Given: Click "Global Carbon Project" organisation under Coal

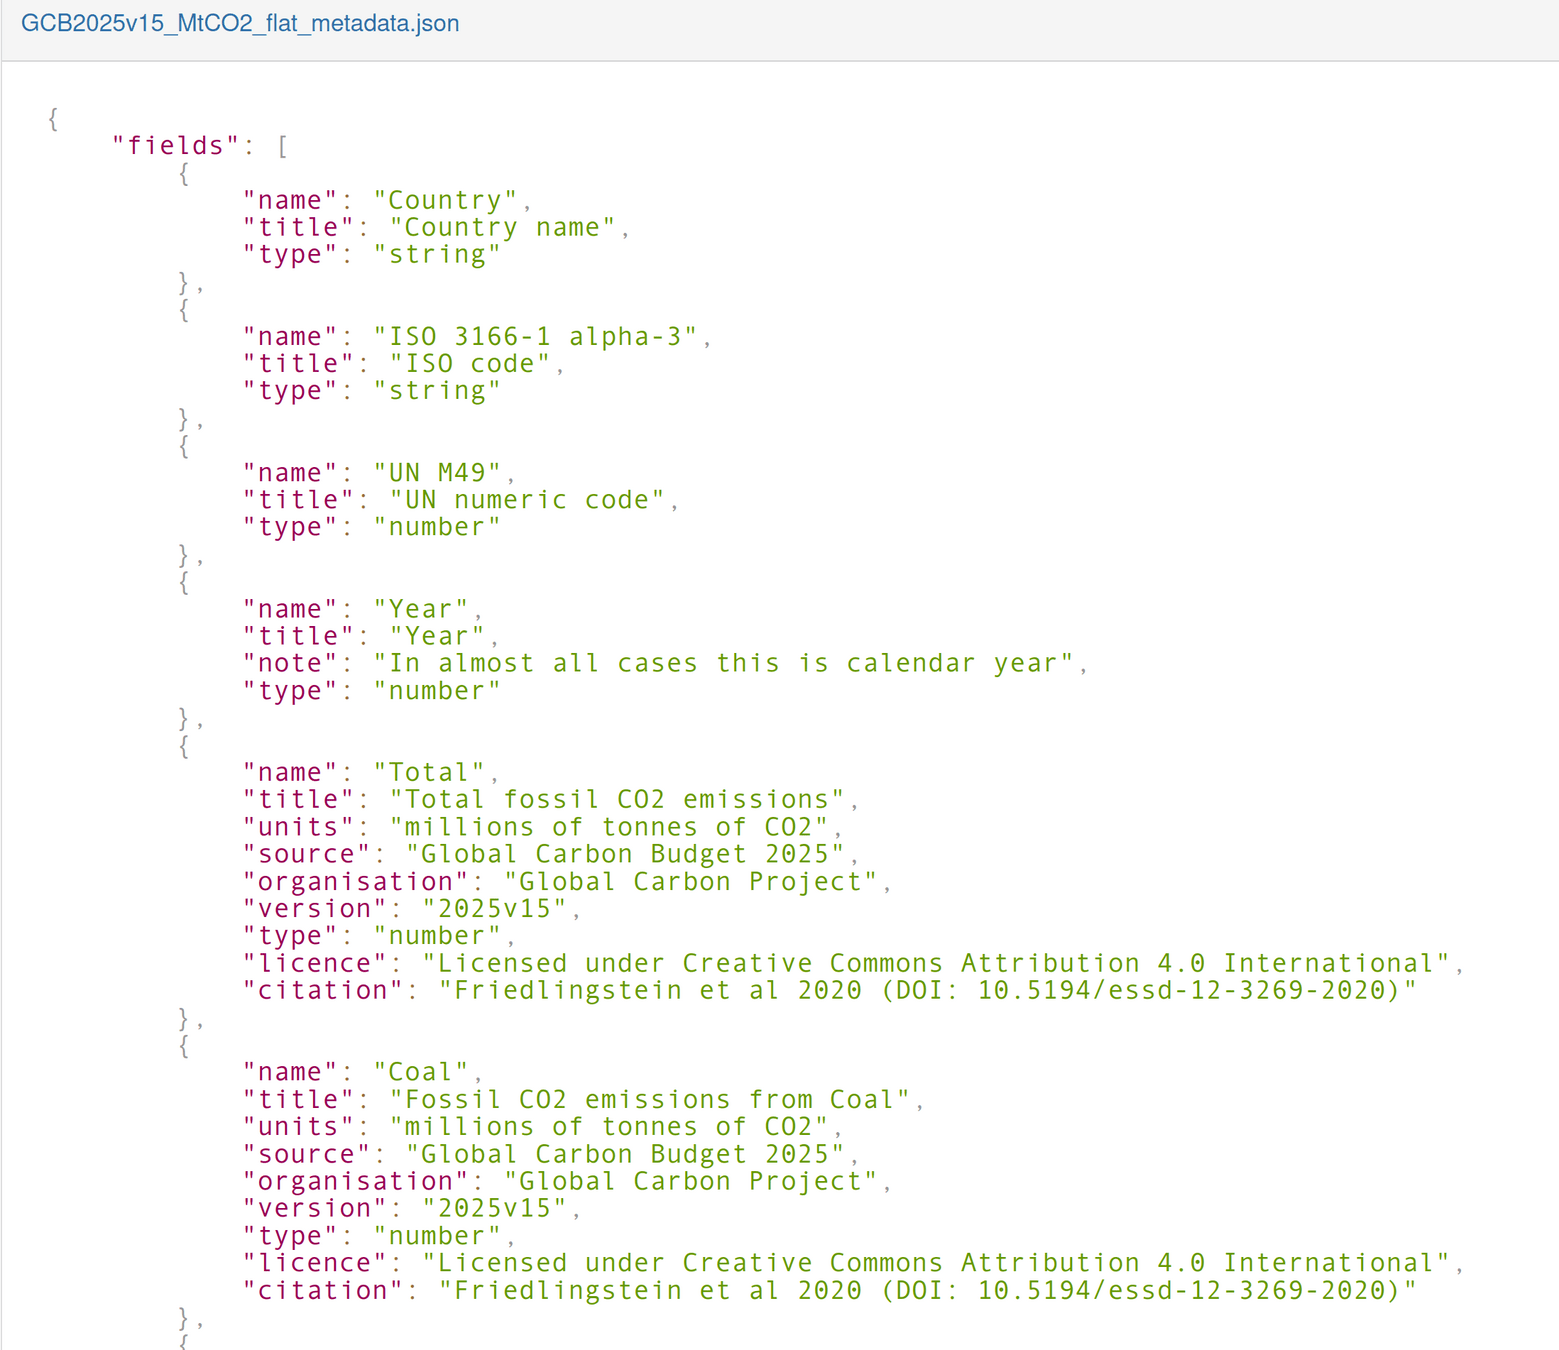Looking at the screenshot, I should pyautogui.click(x=690, y=1181).
